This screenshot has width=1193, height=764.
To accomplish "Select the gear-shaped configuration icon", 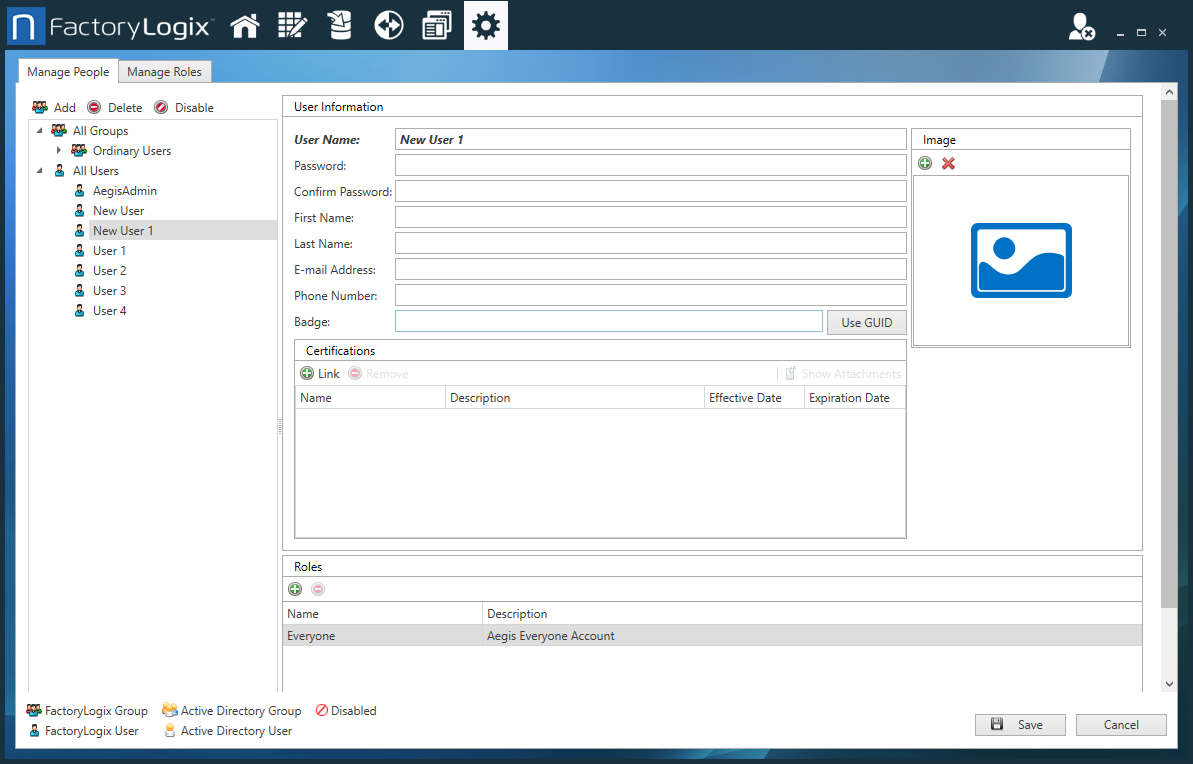I will 485,25.
